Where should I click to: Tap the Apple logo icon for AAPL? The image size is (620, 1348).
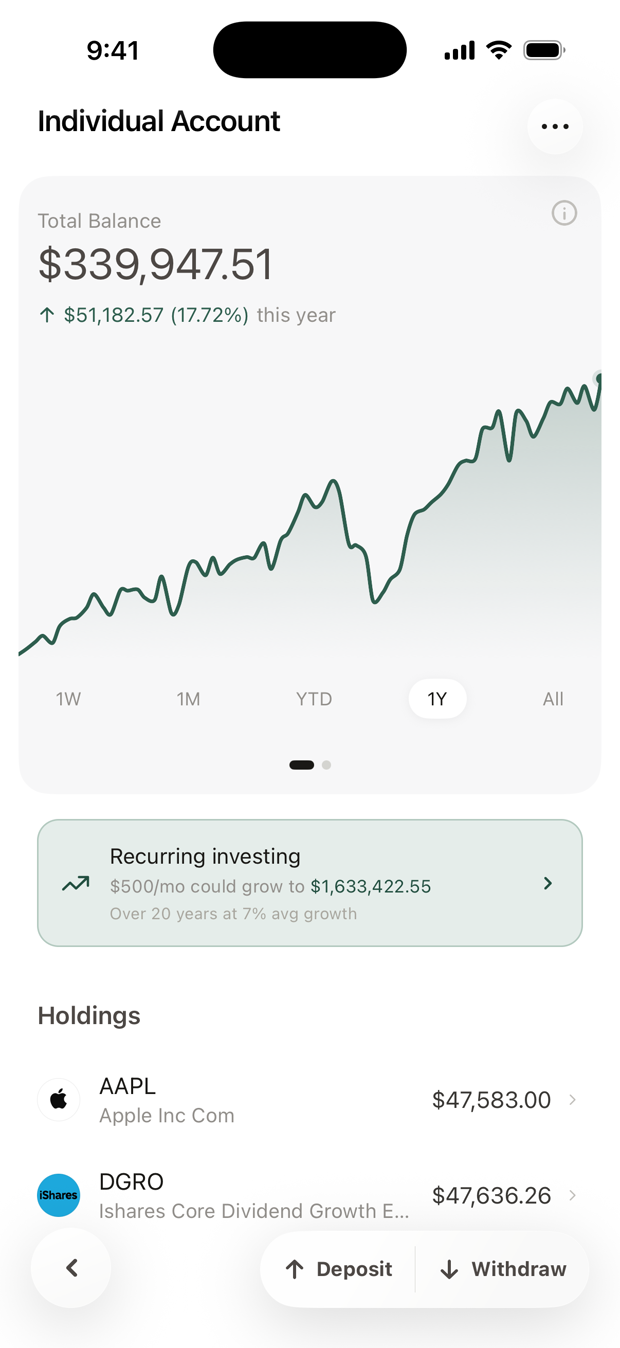59,1100
